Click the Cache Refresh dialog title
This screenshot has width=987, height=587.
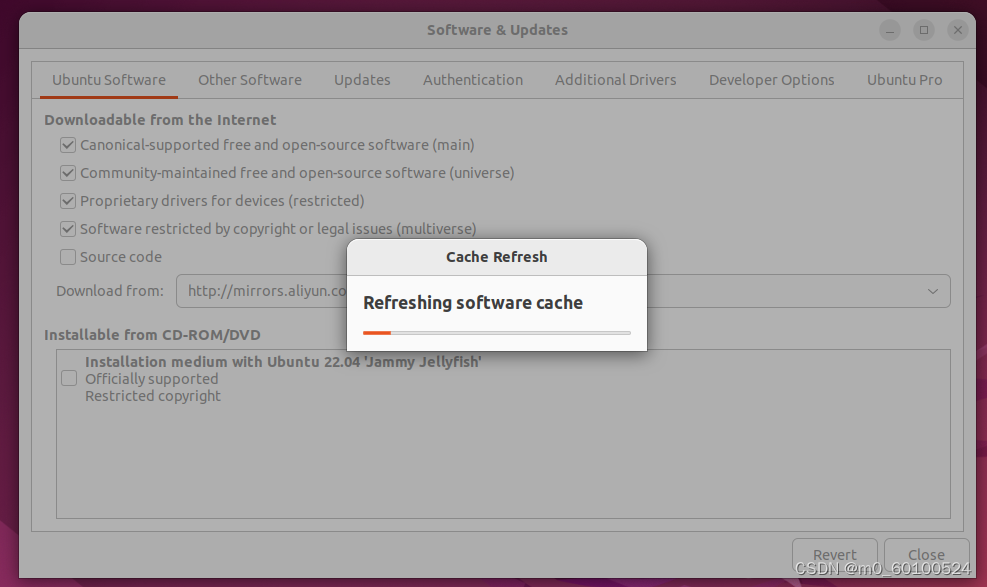(497, 257)
